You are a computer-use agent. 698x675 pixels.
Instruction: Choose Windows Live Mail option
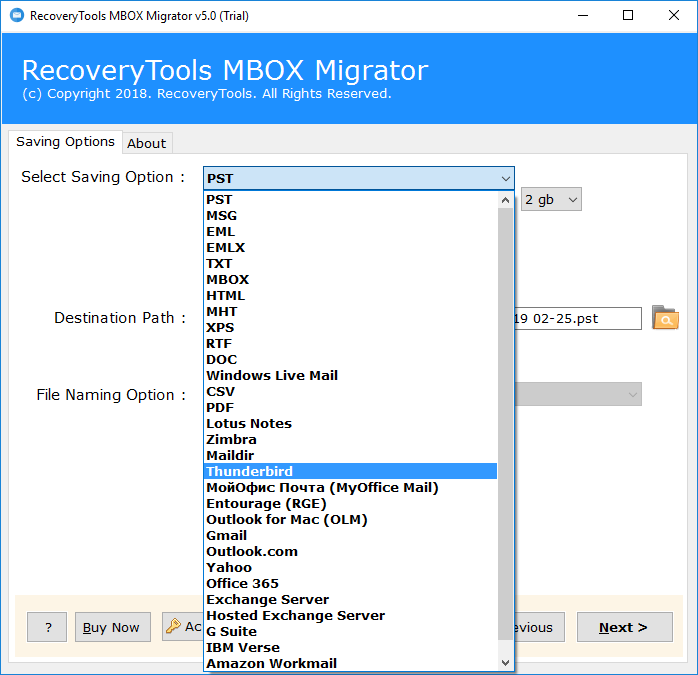tap(351, 375)
